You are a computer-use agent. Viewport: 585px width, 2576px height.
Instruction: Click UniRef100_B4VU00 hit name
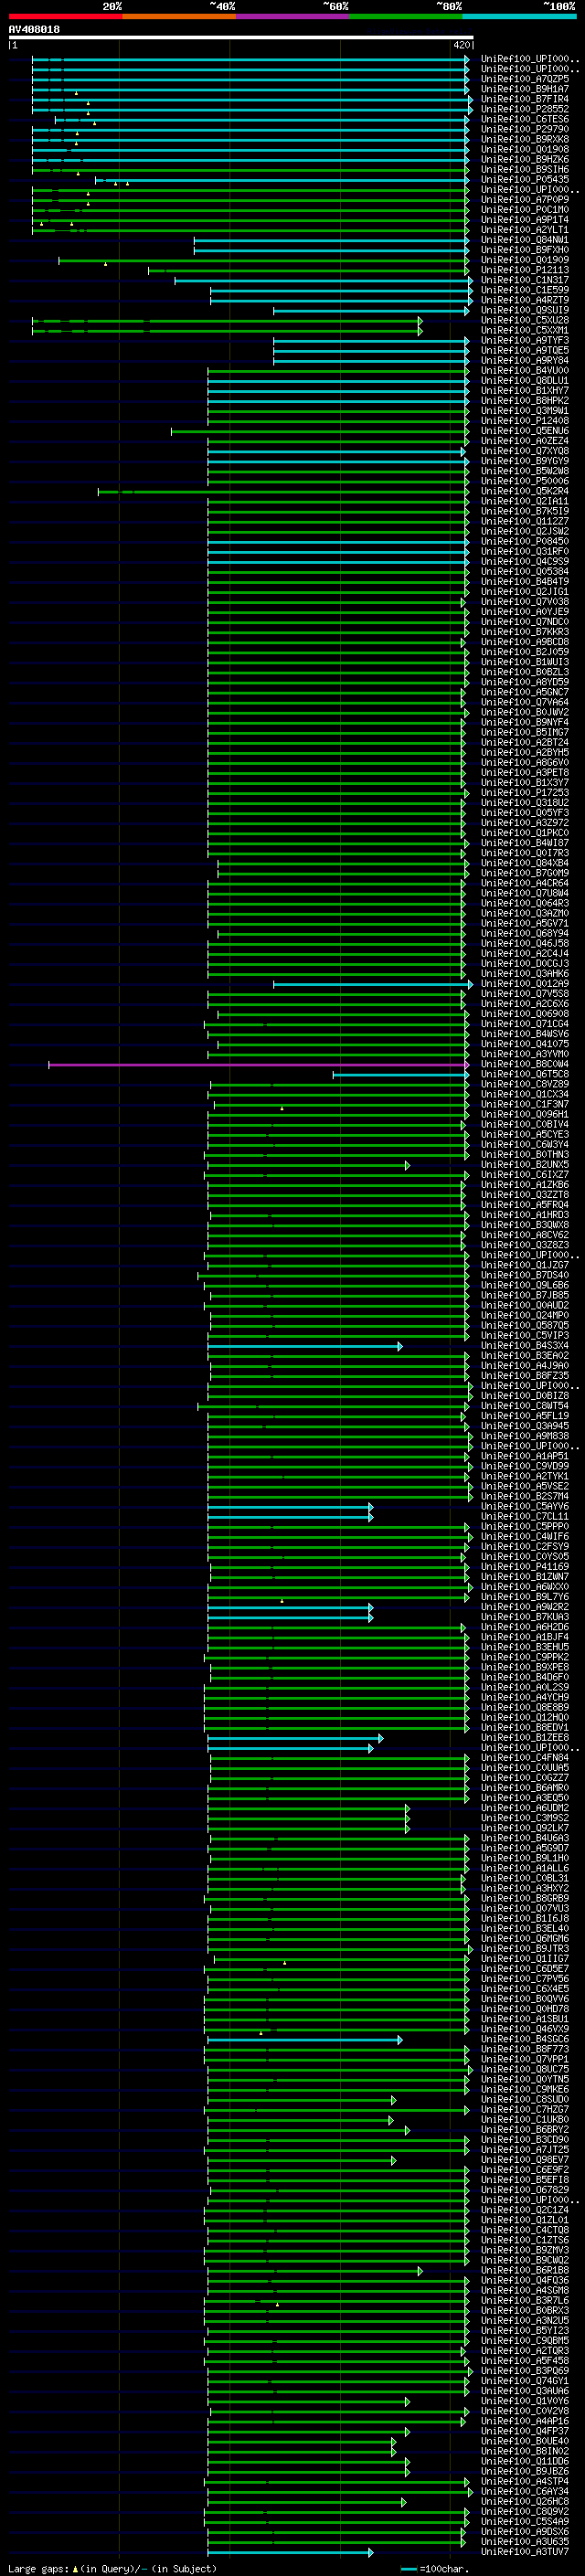pos(524,371)
